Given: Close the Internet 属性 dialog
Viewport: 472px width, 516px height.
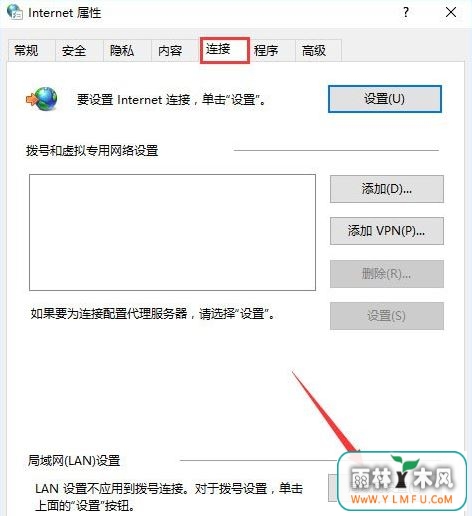Looking at the screenshot, I should (x=451, y=13).
